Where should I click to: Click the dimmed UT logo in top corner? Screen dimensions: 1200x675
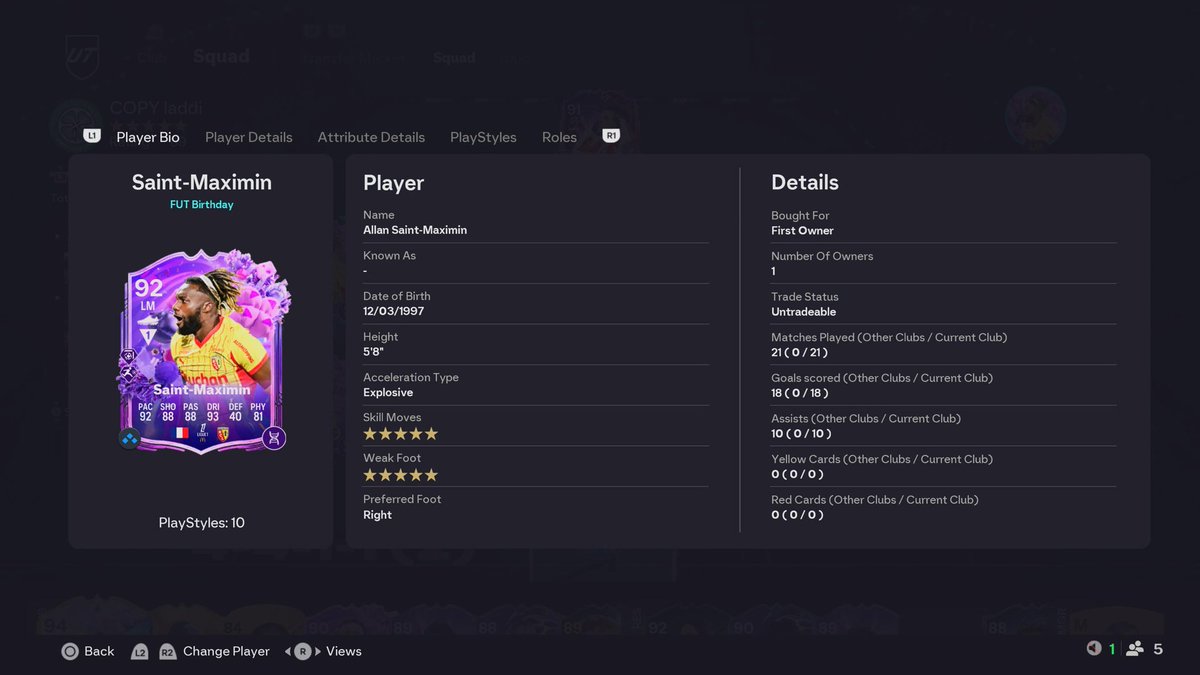[x=82, y=56]
